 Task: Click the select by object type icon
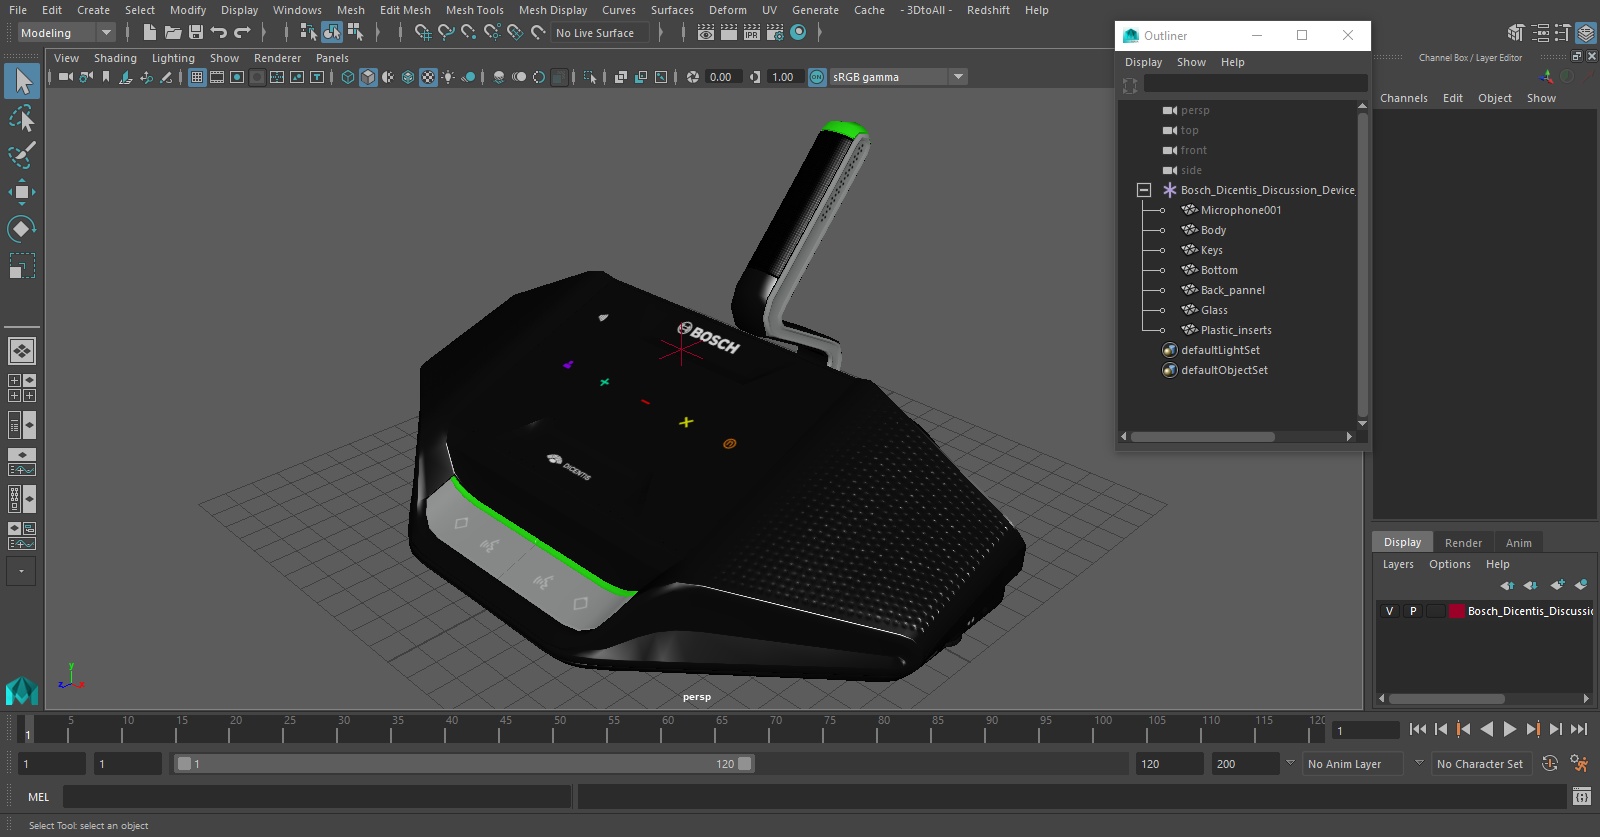(x=331, y=33)
